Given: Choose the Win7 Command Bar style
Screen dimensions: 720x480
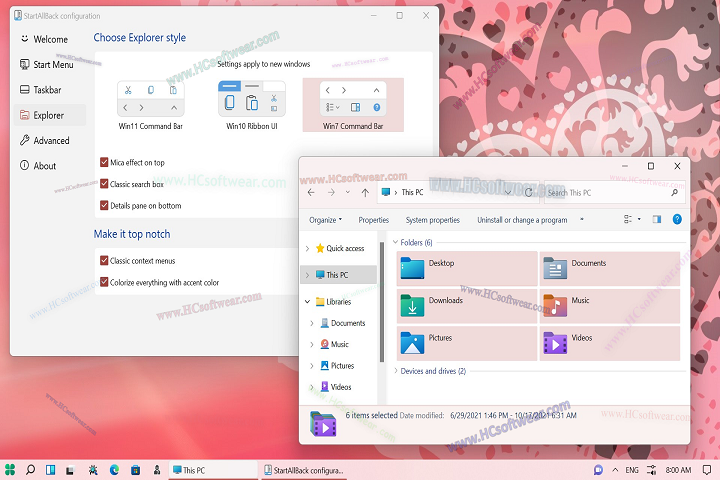Looking at the screenshot, I should click(353, 105).
